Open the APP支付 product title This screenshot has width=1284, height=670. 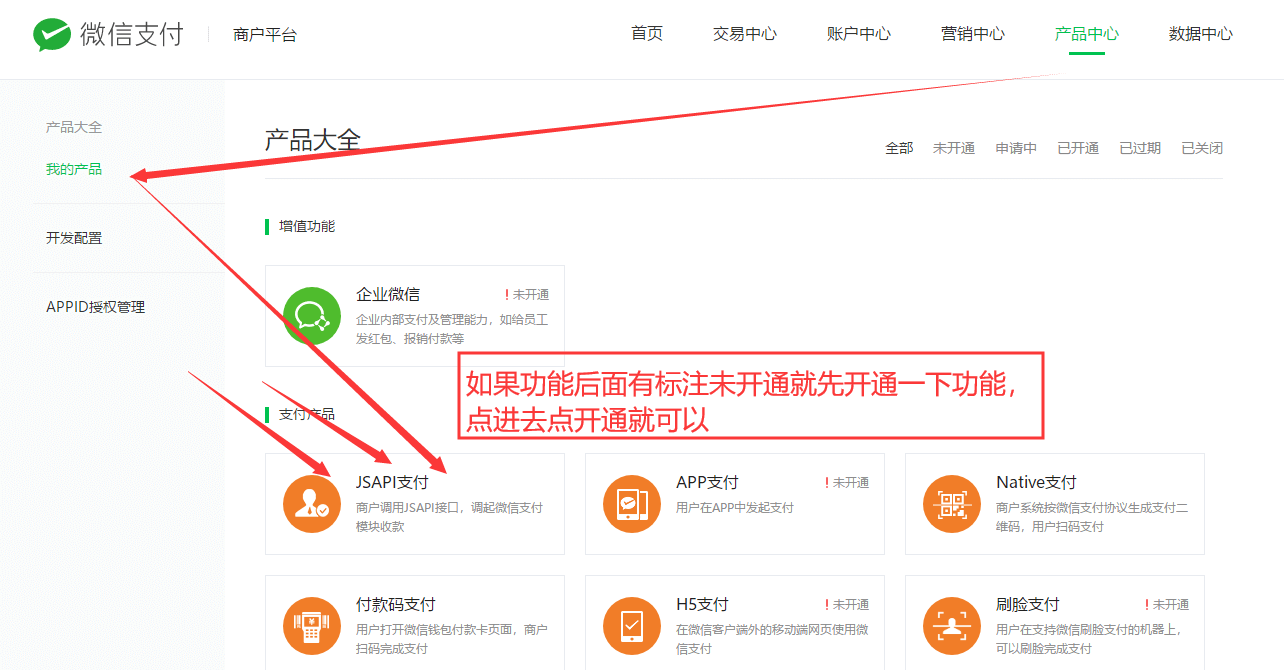point(707,482)
